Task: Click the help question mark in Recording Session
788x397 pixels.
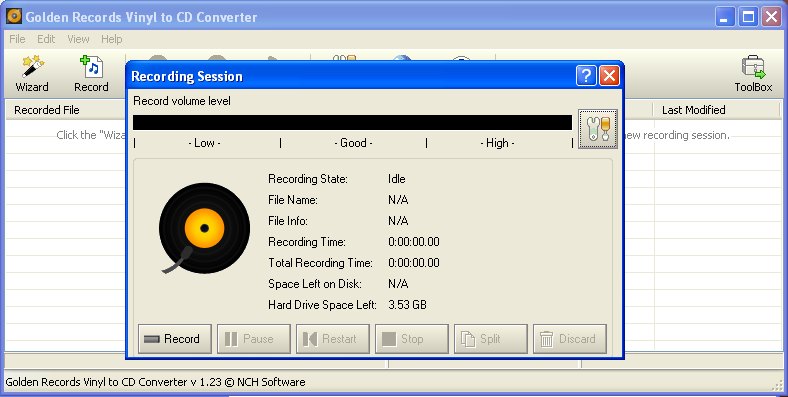Action: (x=586, y=76)
